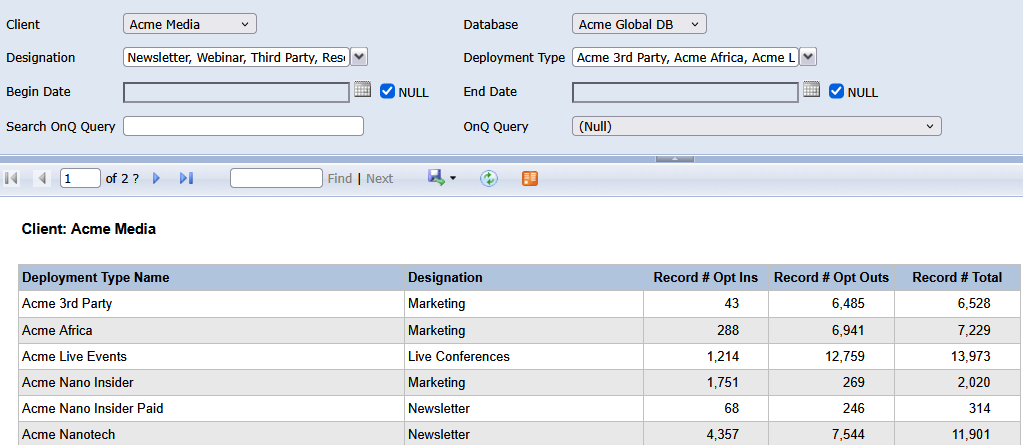The height and width of the screenshot is (445, 1023).
Task: Expand the Designation multi-select arrow
Action: 359,57
